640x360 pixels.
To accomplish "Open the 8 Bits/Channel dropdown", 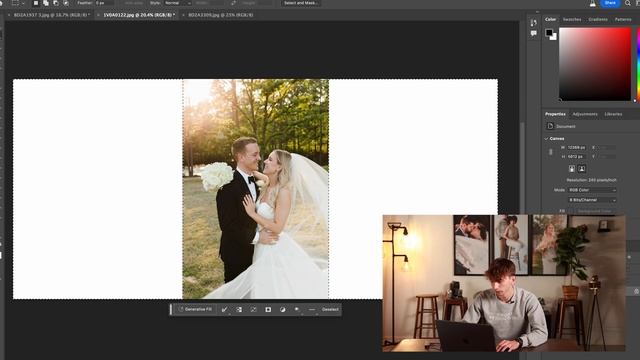I will point(592,200).
